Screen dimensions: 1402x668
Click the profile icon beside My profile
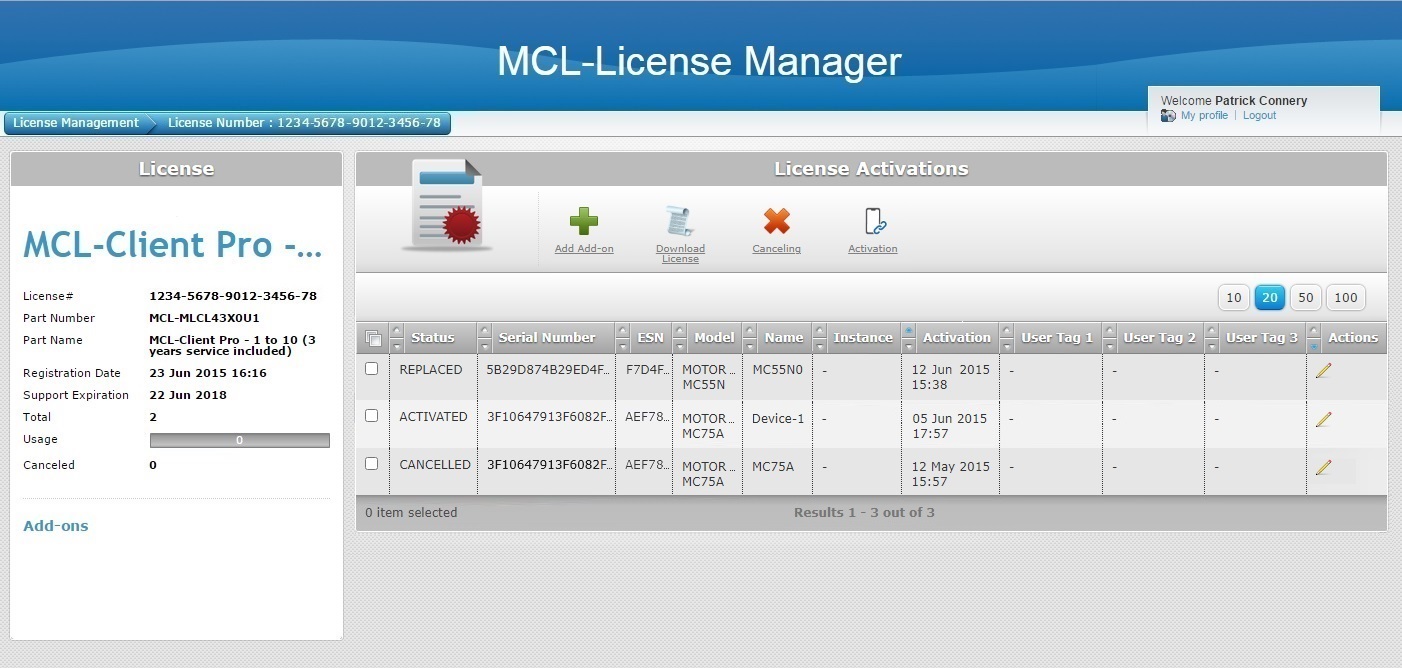1168,116
